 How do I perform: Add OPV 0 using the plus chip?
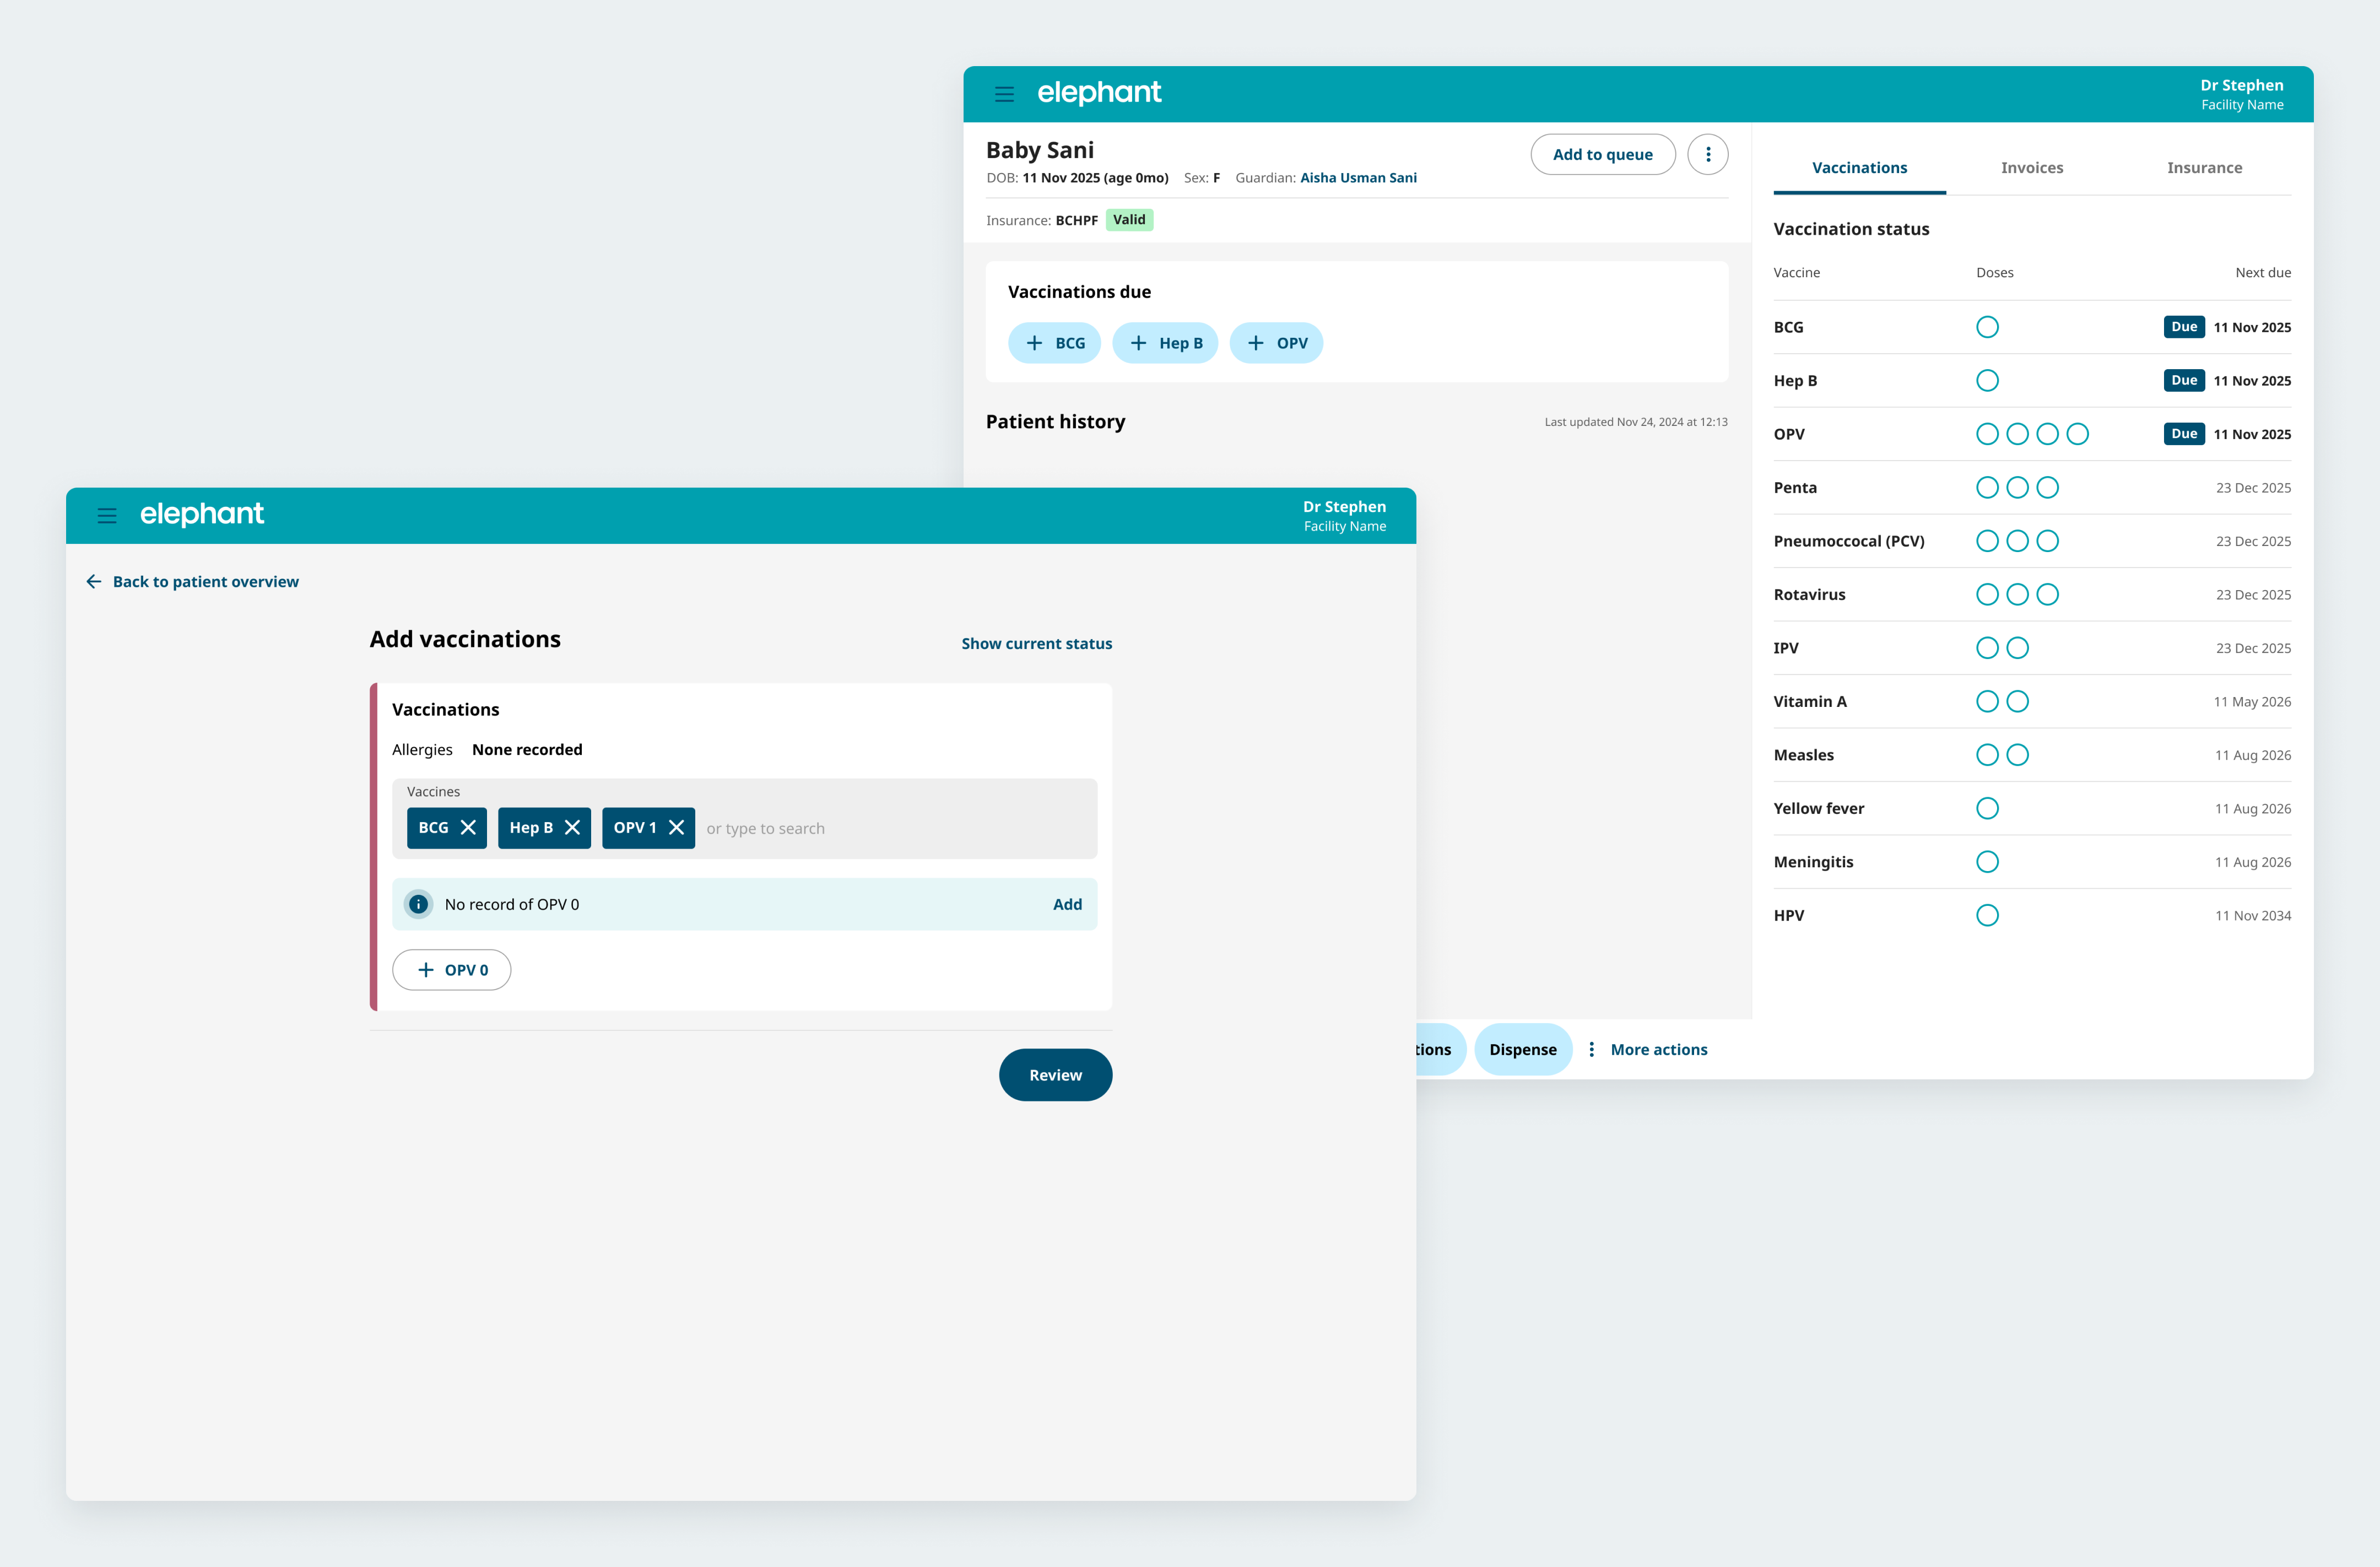pos(452,969)
